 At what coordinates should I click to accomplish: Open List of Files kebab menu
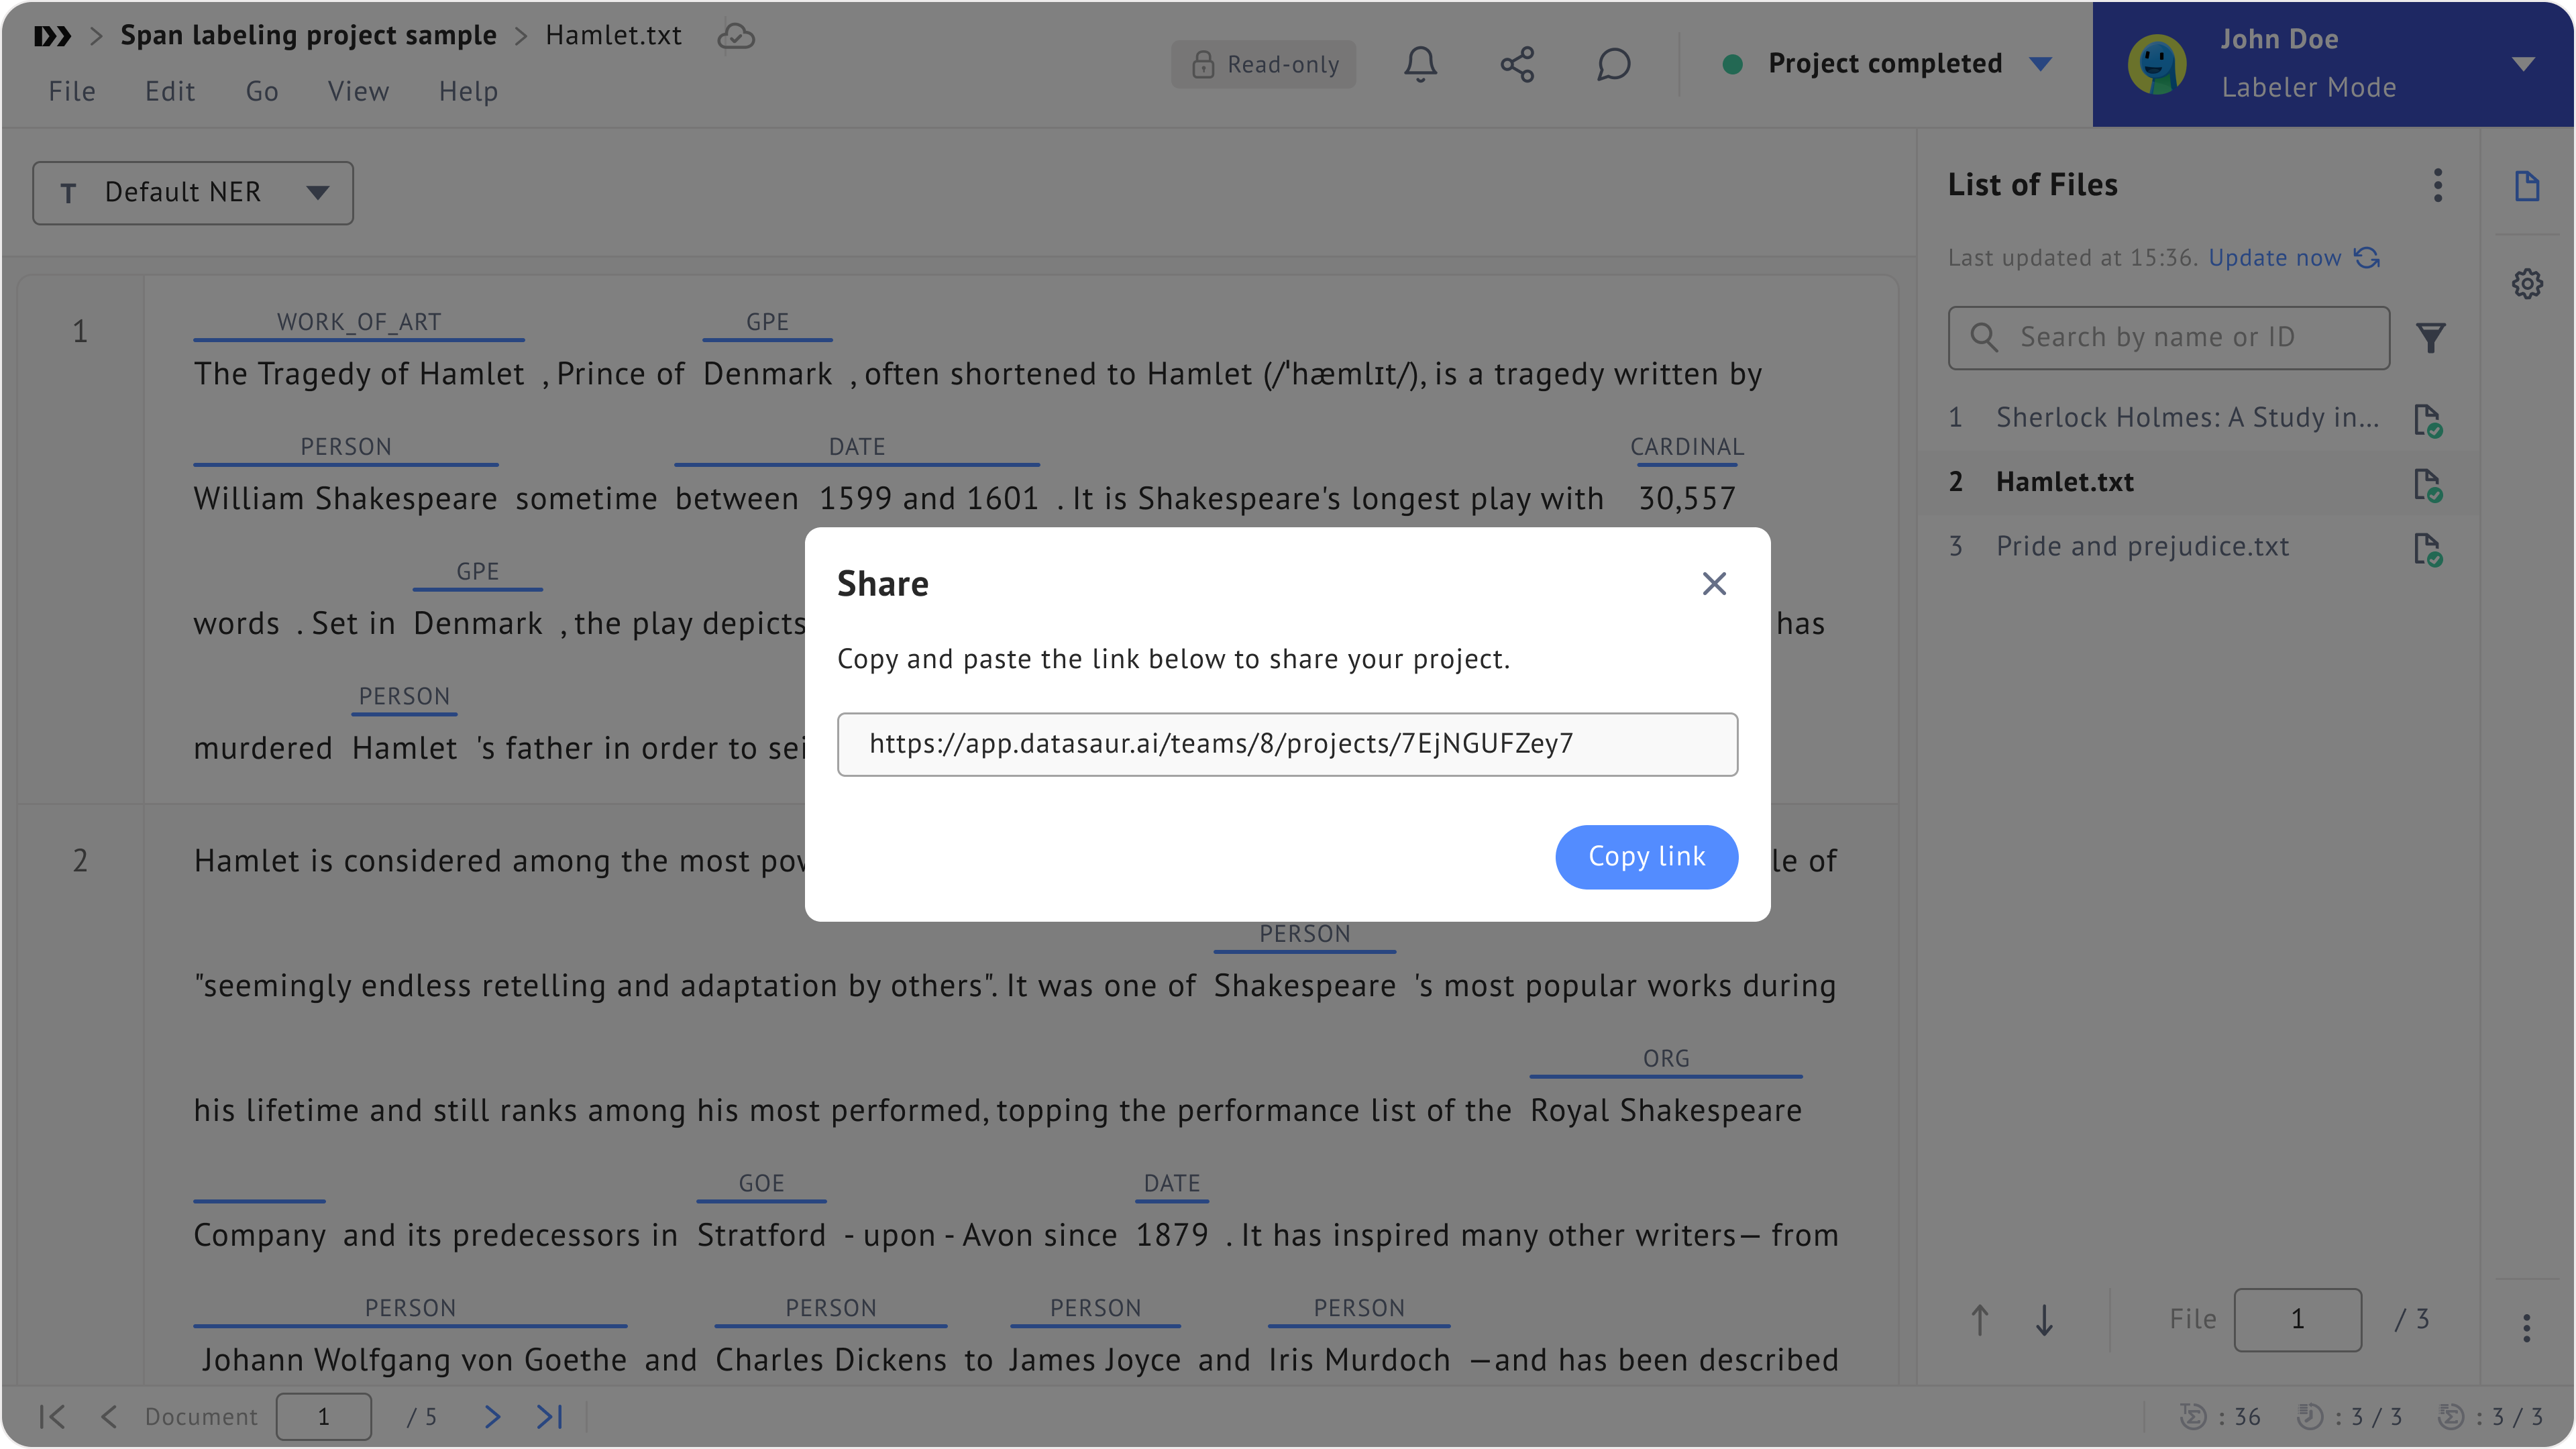click(2438, 185)
